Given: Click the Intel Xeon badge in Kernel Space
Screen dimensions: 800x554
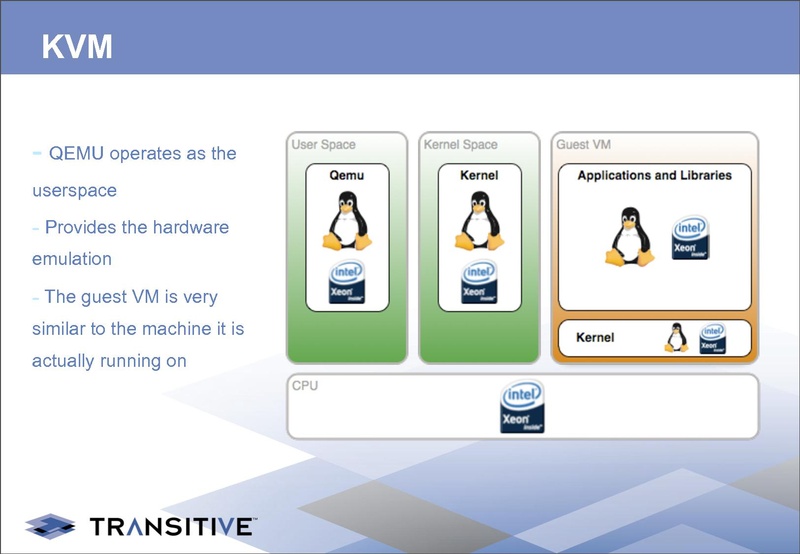Looking at the screenshot, I should 479,284.
